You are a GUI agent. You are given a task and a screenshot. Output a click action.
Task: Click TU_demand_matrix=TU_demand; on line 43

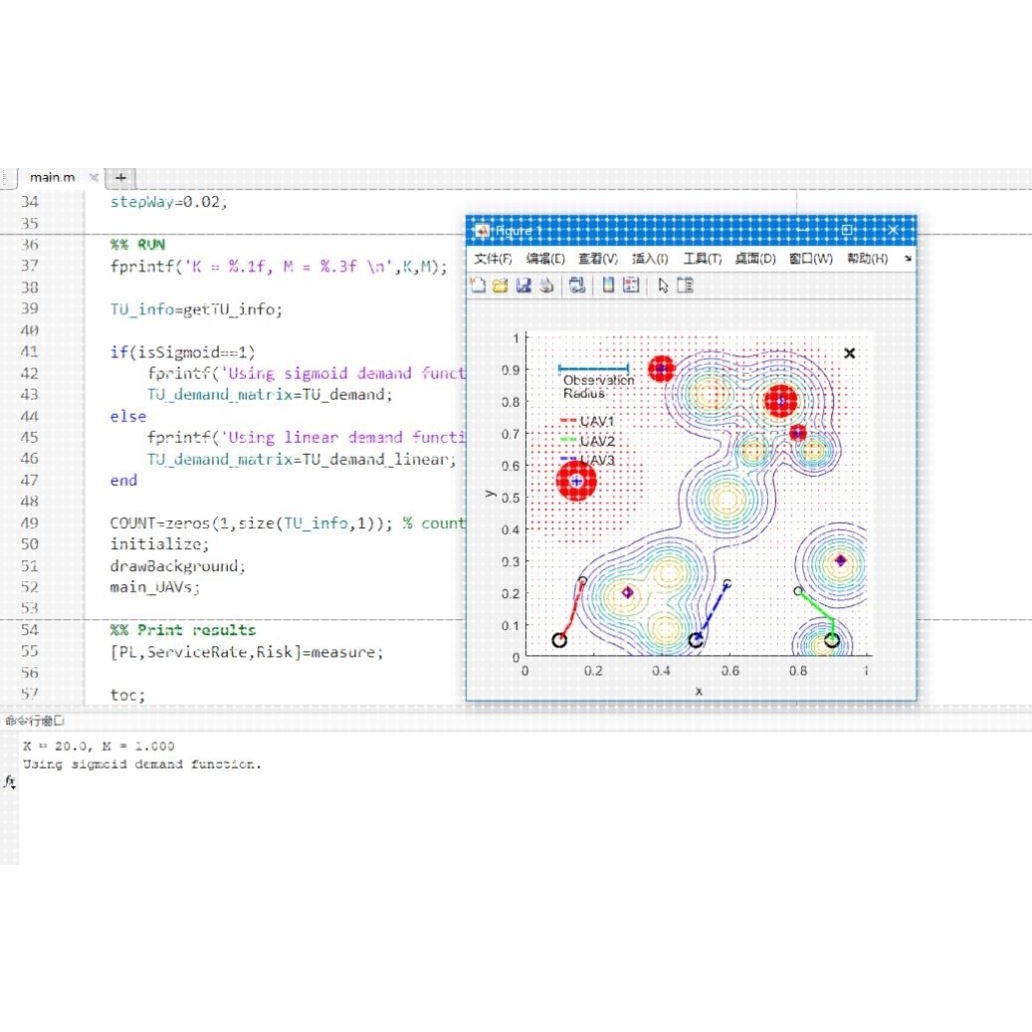[270, 394]
